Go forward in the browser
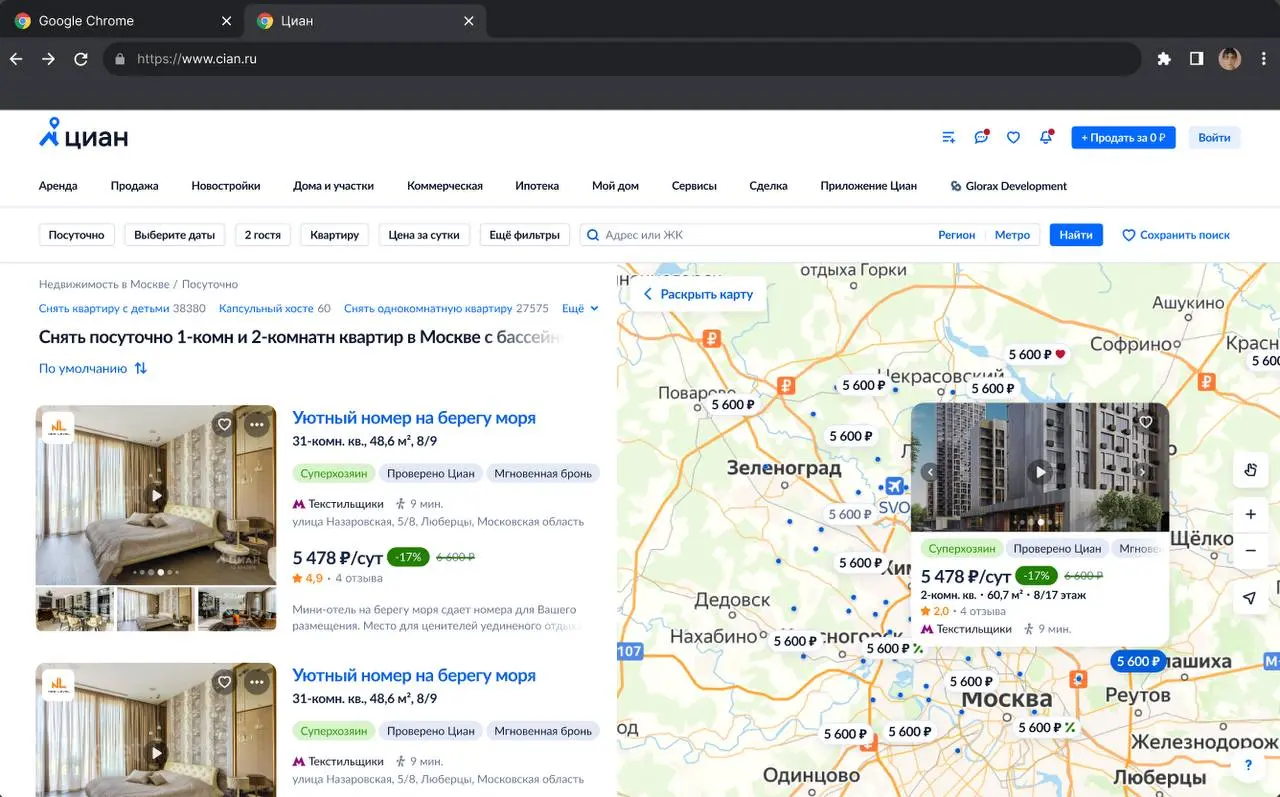 (48, 59)
